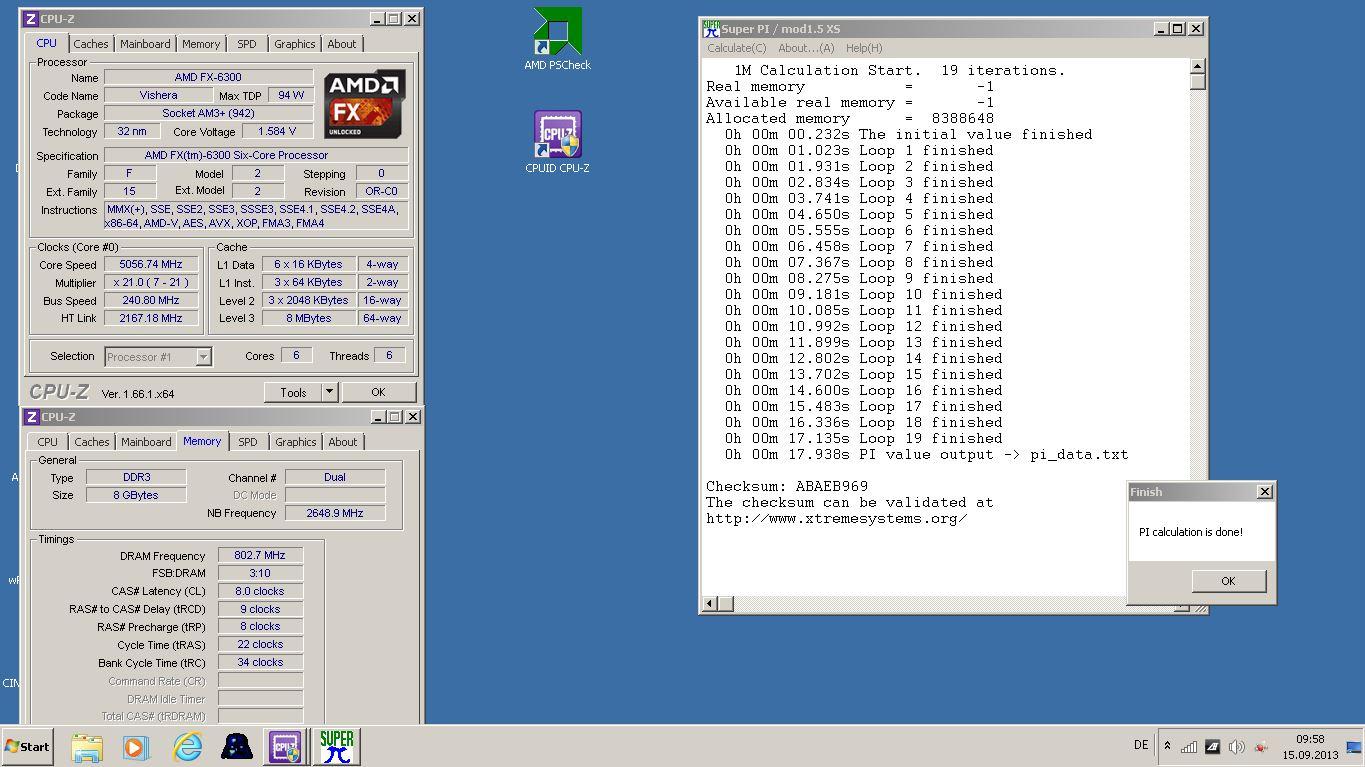Switch to the CPU-Z taskbar button
This screenshot has height=767, width=1365.
(286, 747)
